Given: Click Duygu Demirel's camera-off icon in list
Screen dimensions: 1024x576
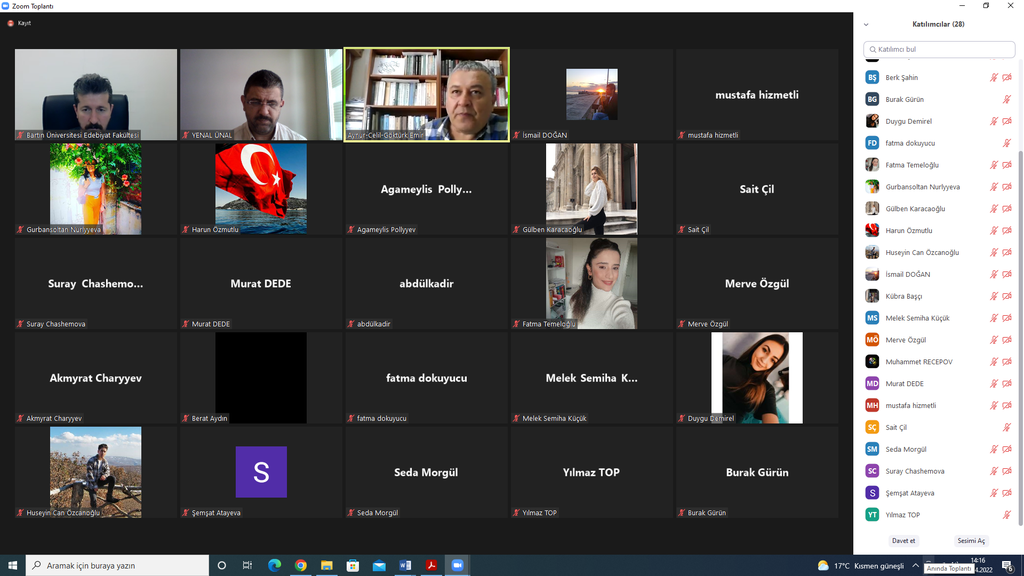Looking at the screenshot, I should [x=1007, y=121].
